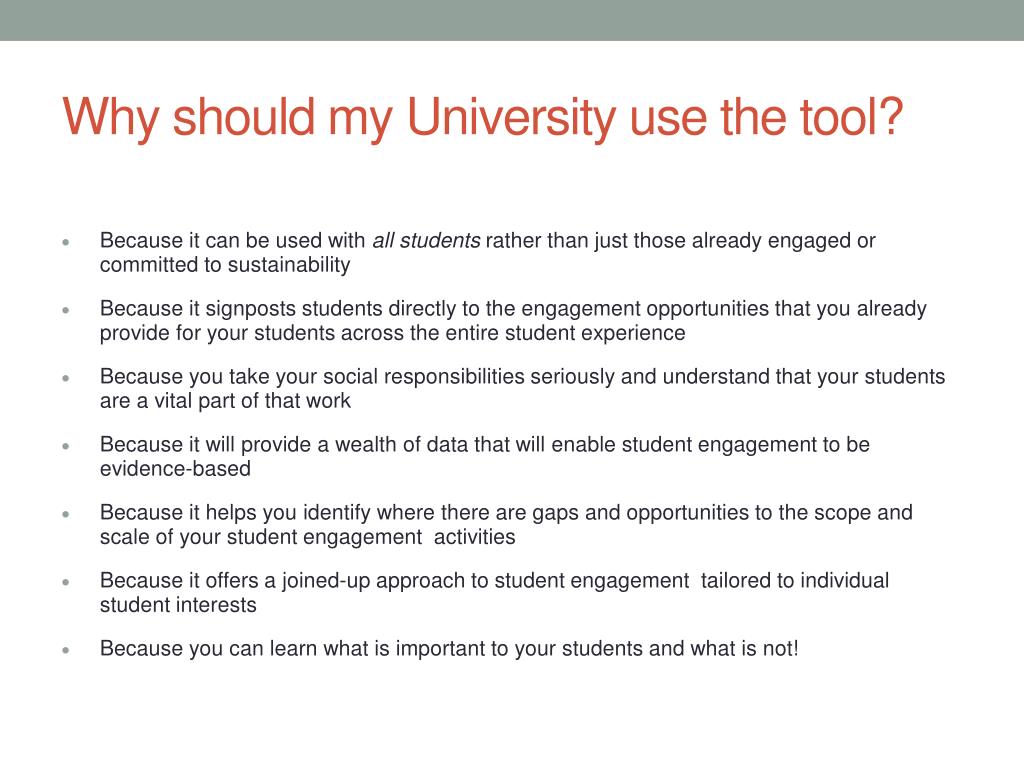This screenshot has width=1024, height=768.
Task: Select the joined-up approach bullet
Action: click(494, 592)
